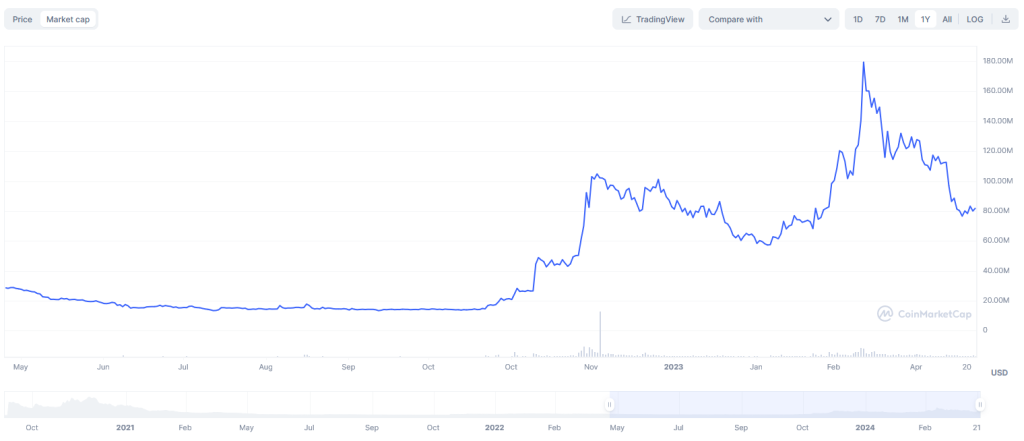Select the 1Y time range
1024x441 pixels.
click(x=925, y=19)
